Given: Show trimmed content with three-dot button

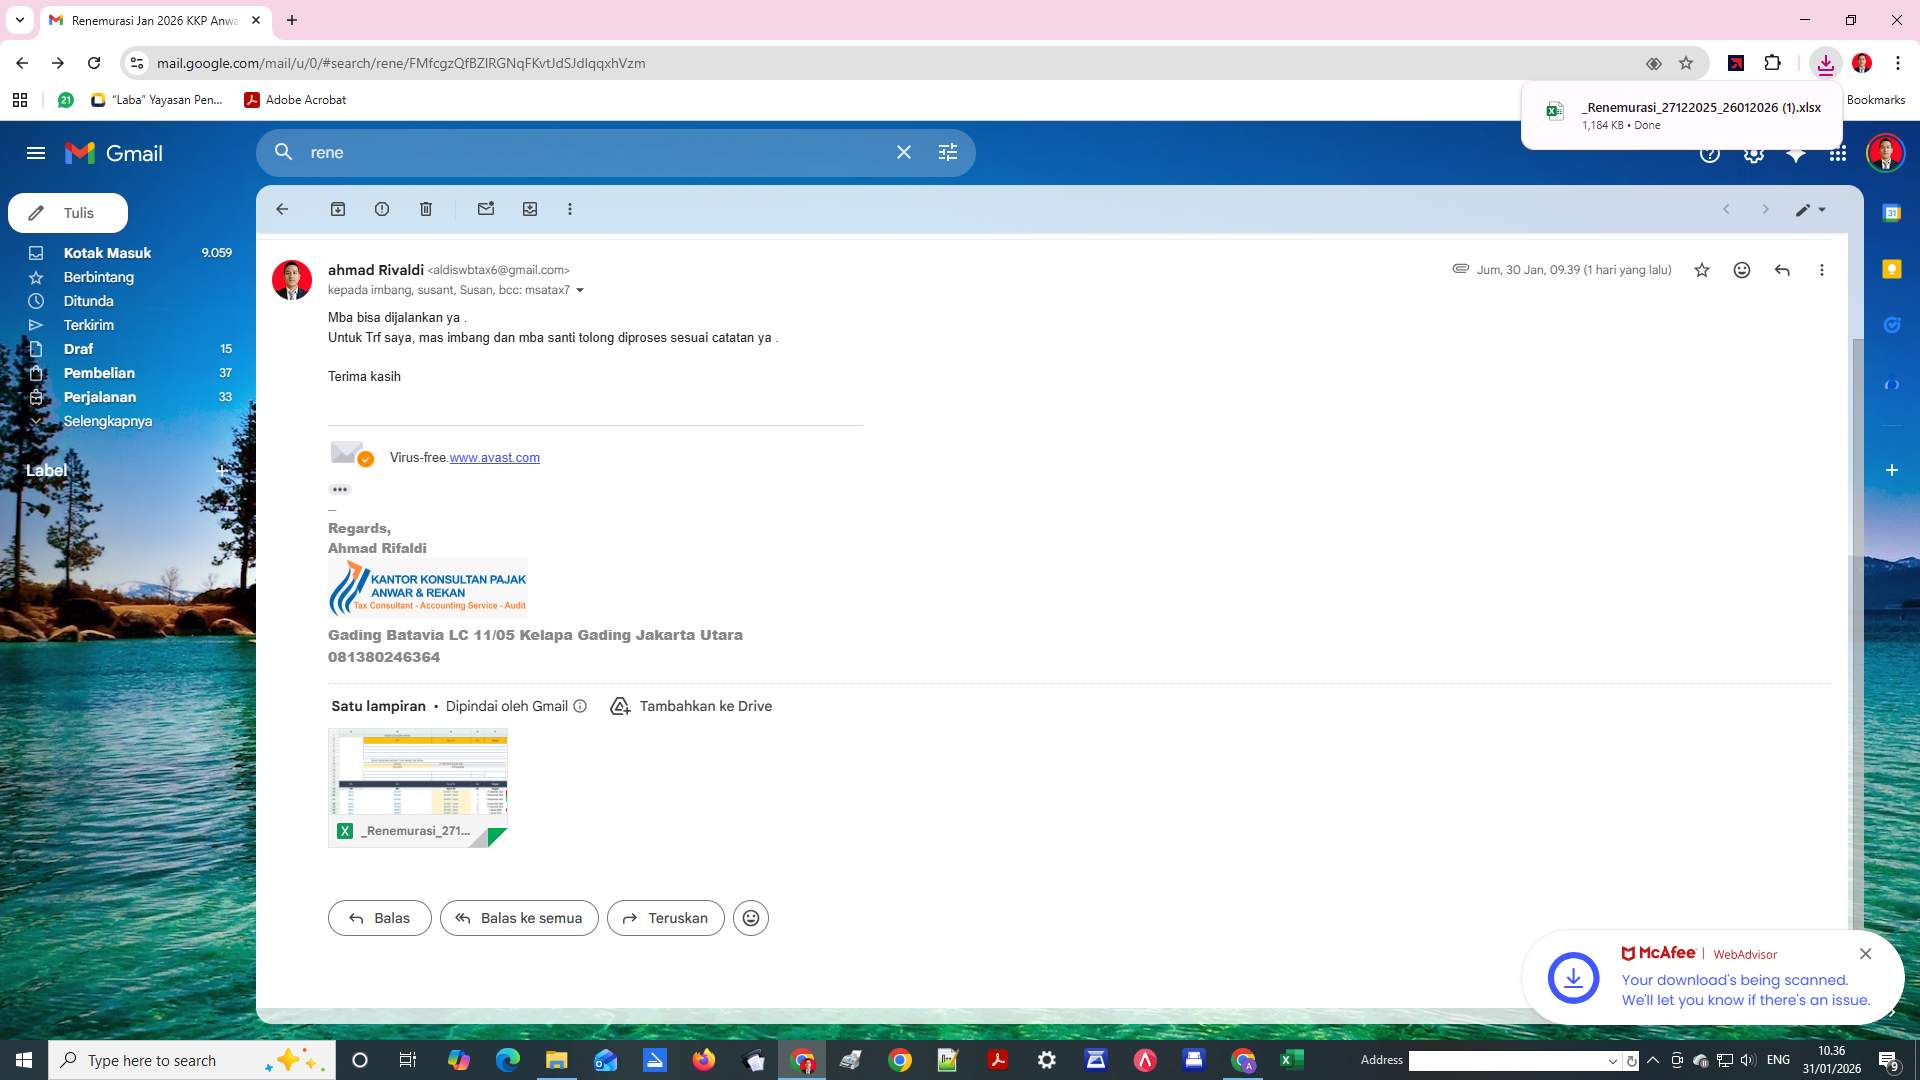Looking at the screenshot, I should [x=340, y=489].
